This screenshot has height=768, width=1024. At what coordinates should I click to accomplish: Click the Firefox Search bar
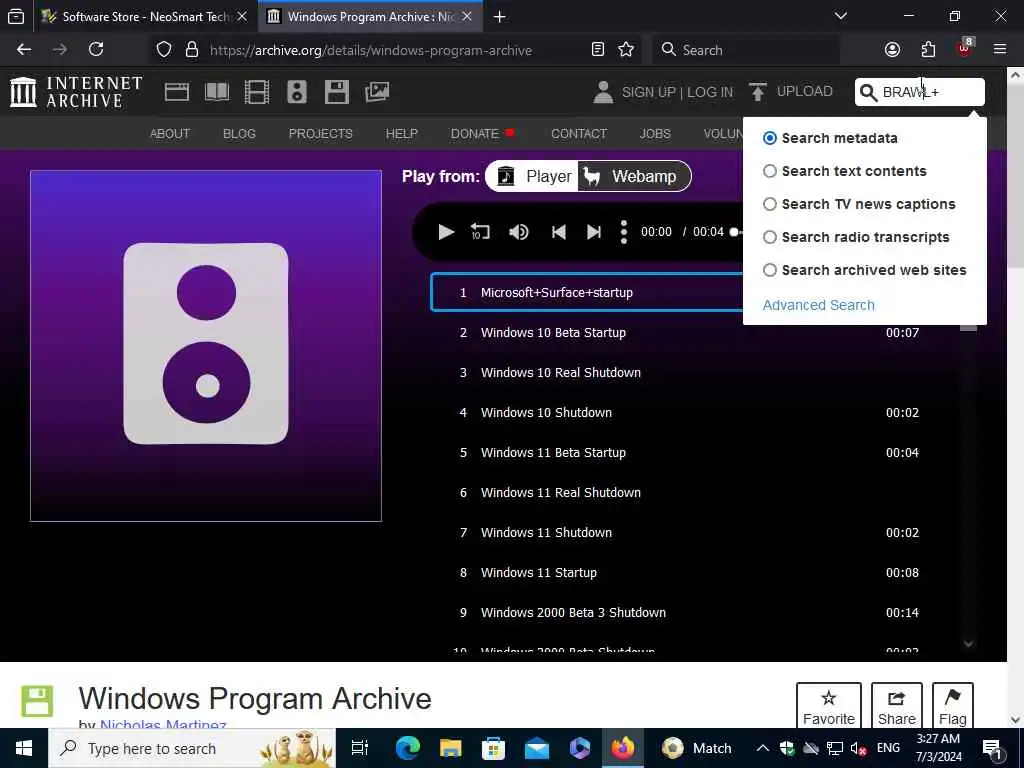point(746,50)
